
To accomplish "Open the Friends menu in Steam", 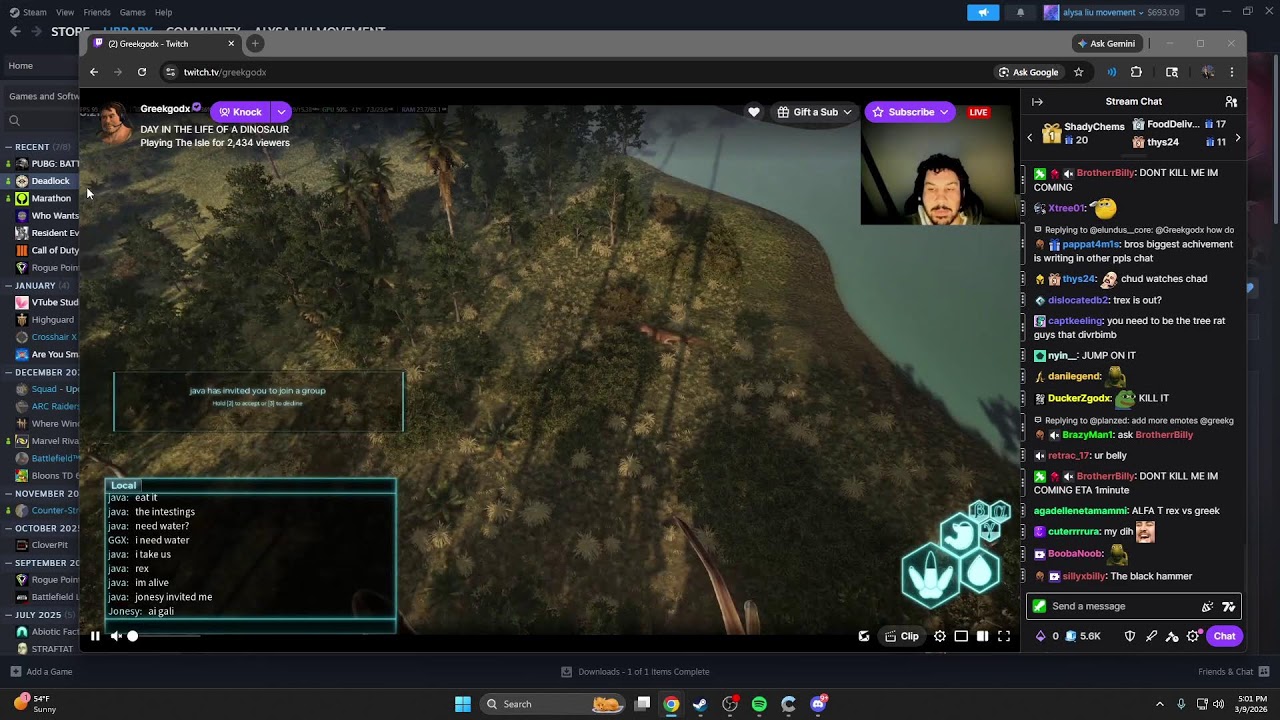I will [x=97, y=12].
